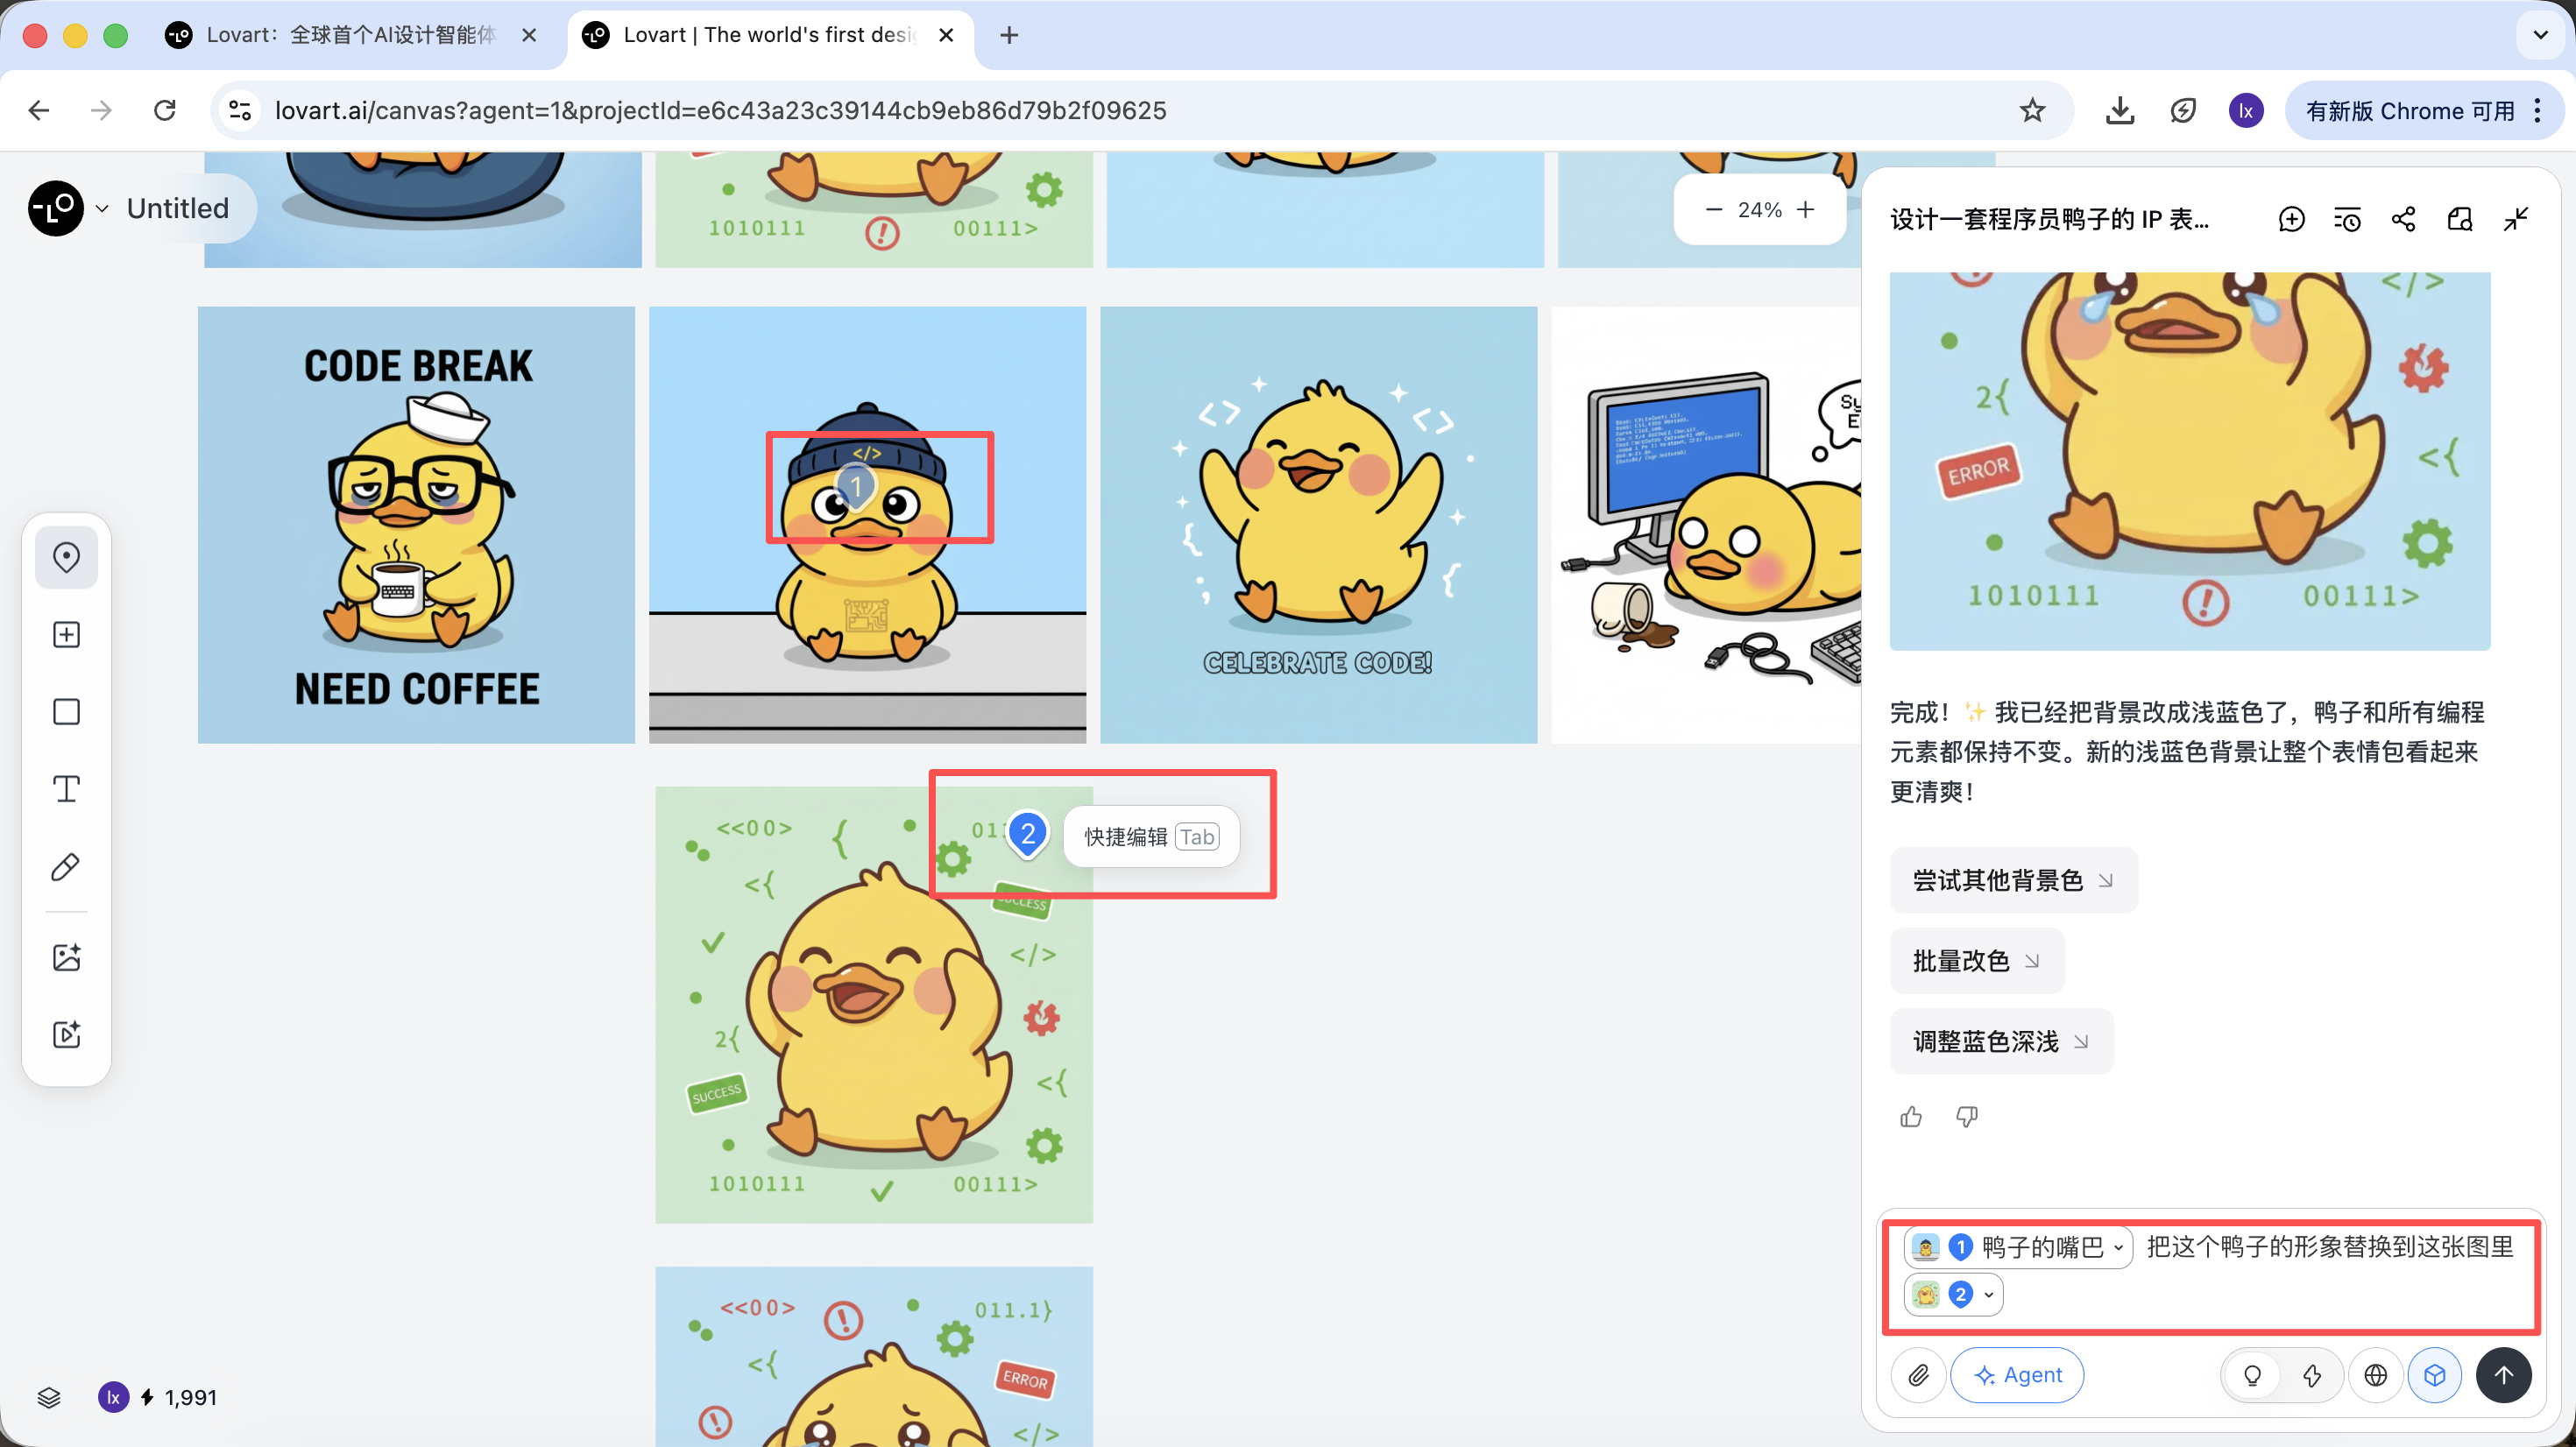Select the pencil drawing tool

pos(66,867)
